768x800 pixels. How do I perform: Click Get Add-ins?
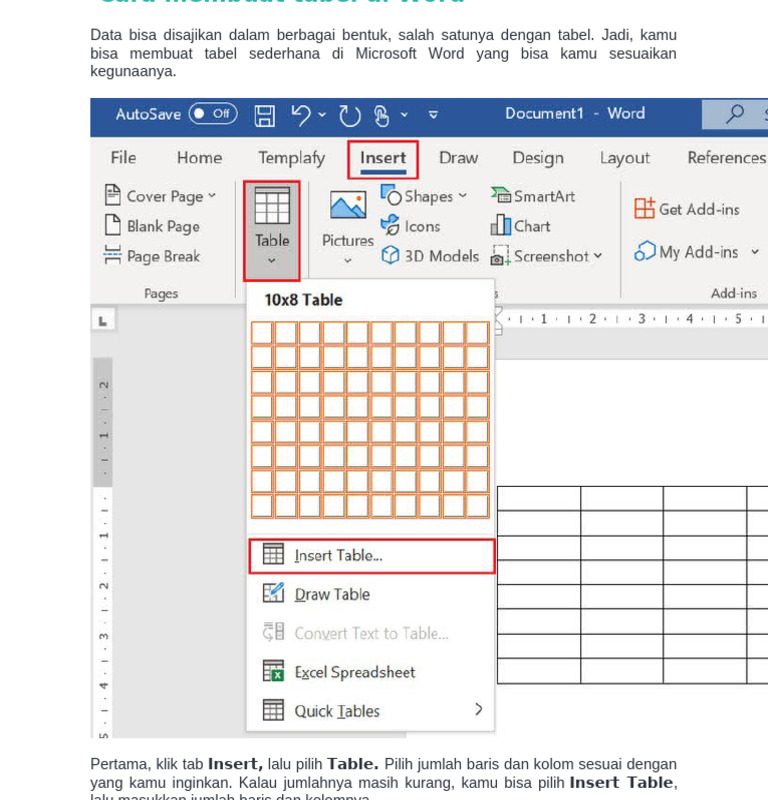tap(687, 209)
